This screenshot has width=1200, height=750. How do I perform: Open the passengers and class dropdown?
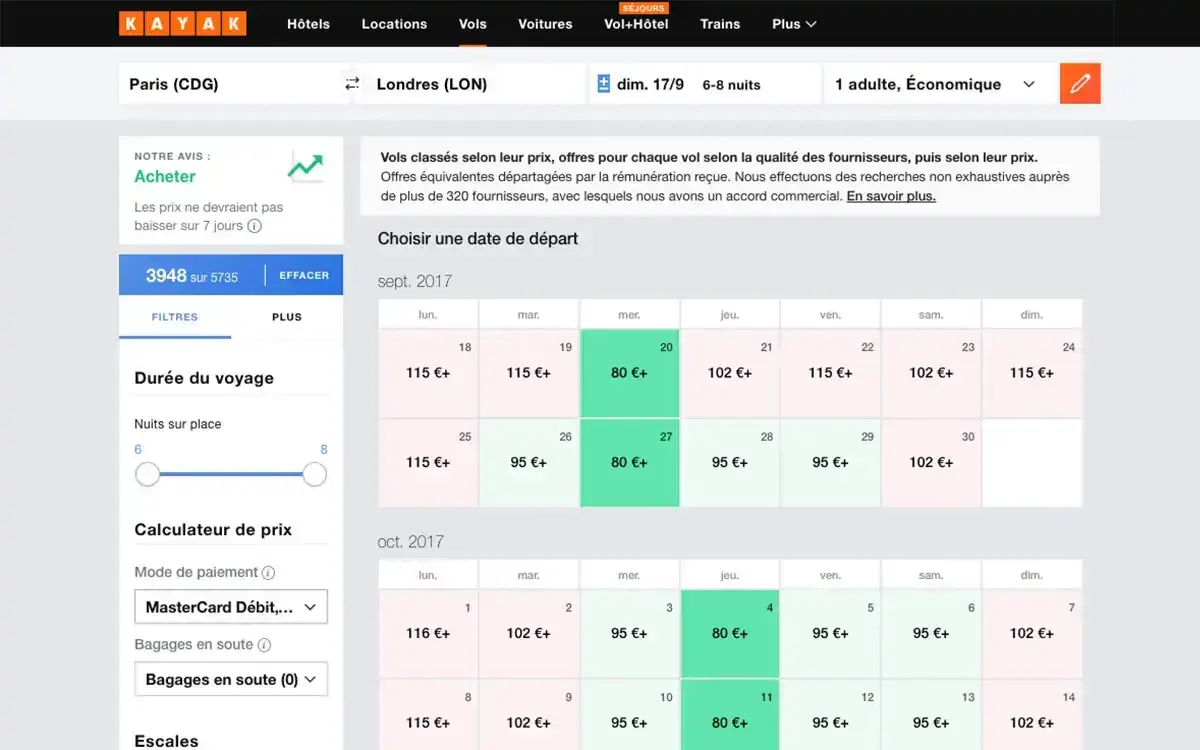pos(938,84)
